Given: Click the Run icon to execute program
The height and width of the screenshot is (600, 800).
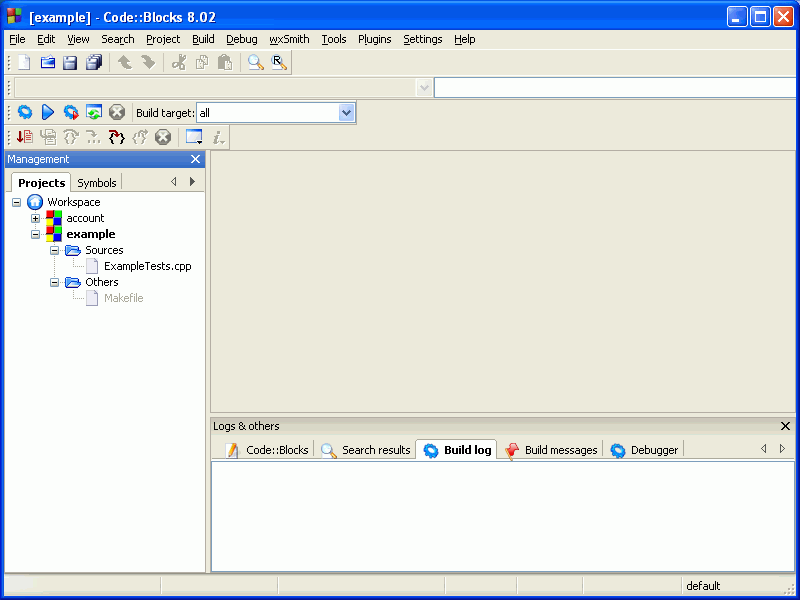Looking at the screenshot, I should pyautogui.click(x=47, y=112).
